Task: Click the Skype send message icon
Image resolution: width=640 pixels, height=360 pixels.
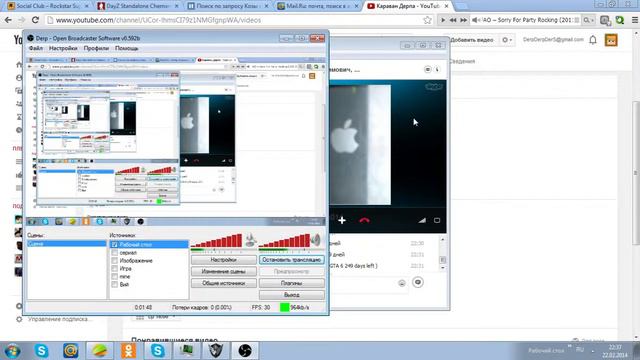Action: (418, 282)
